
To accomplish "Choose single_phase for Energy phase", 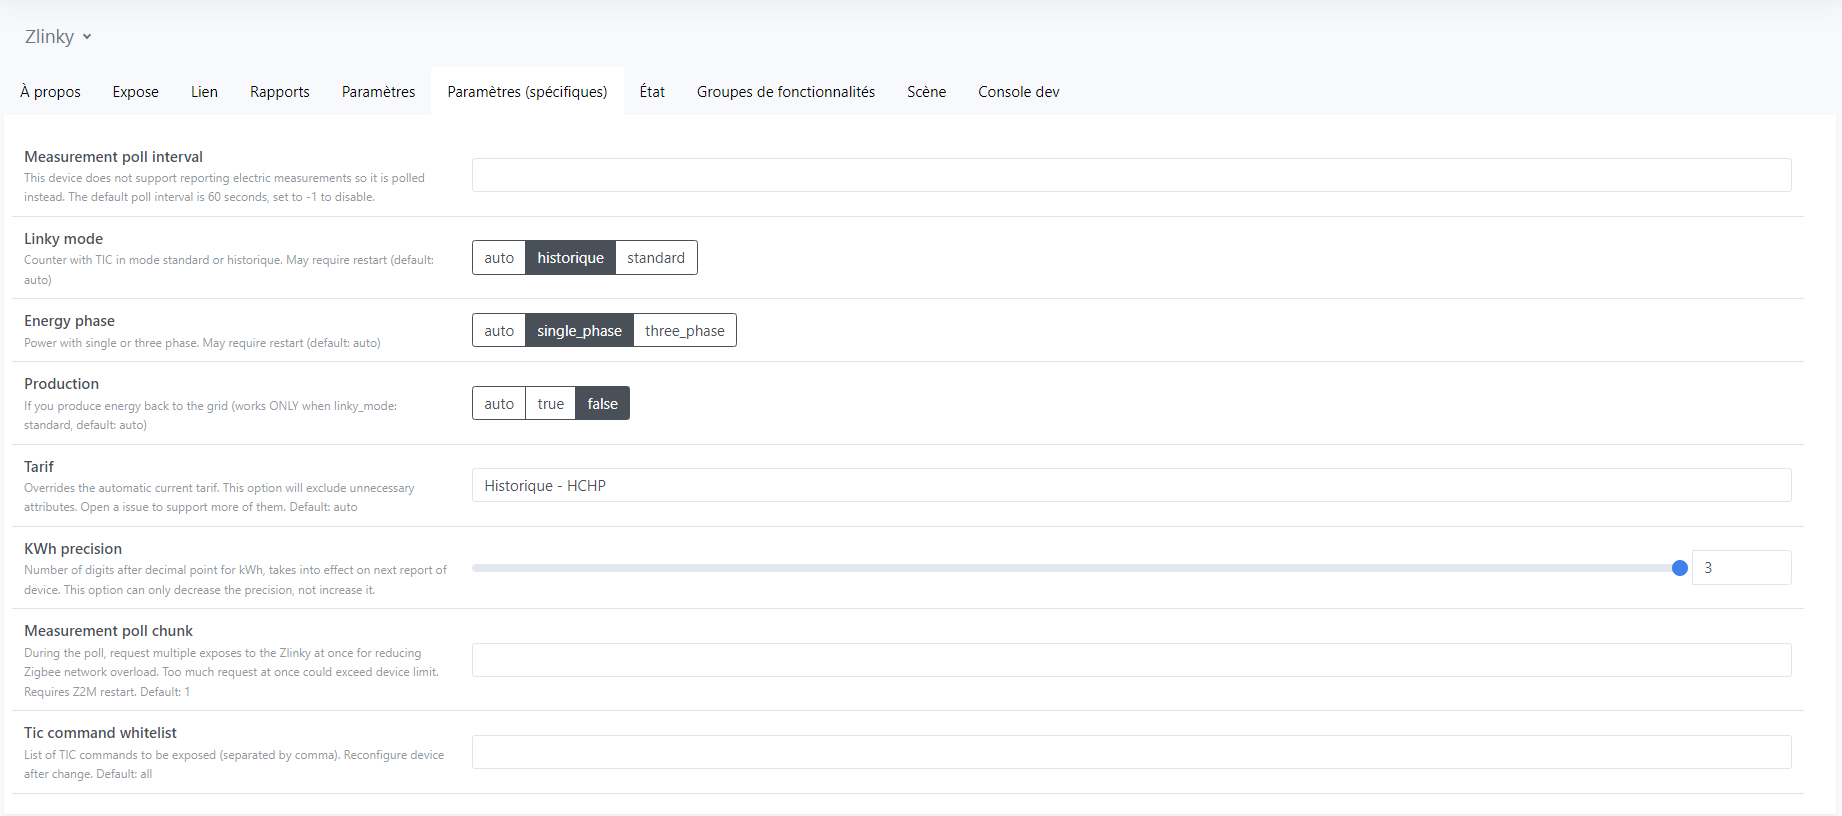I will tap(579, 331).
